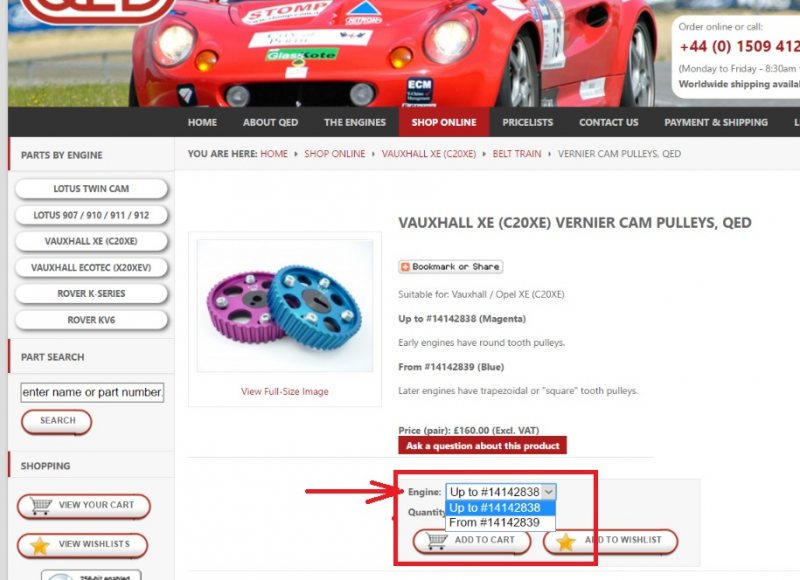
Task: Click the Belt Train breadcrumb link
Action: [x=516, y=154]
